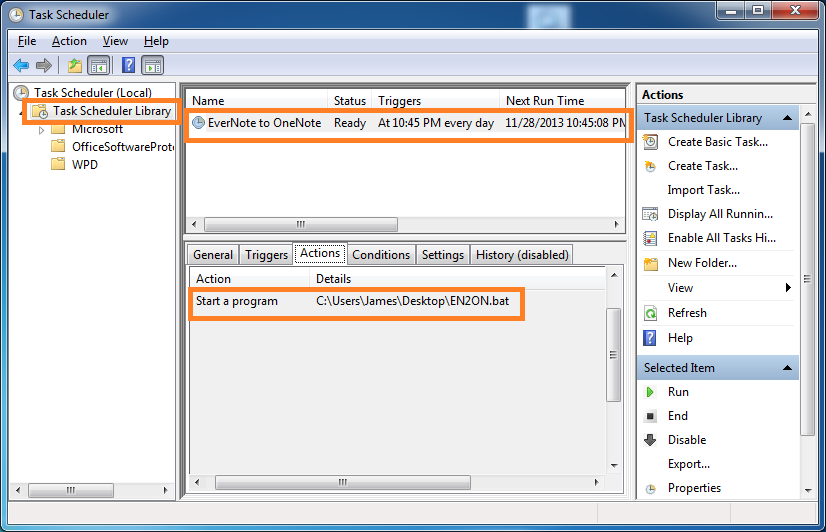Click Export... action
This screenshot has height=532, width=826.
click(x=689, y=464)
